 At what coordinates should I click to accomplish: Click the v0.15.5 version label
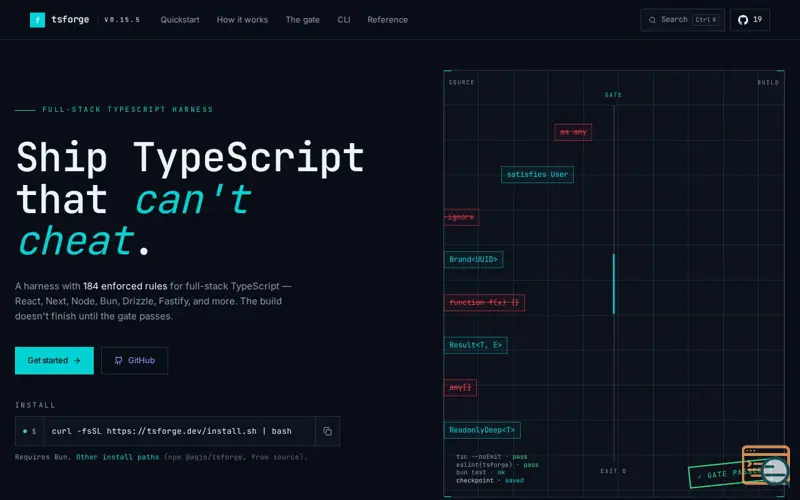click(x=122, y=20)
